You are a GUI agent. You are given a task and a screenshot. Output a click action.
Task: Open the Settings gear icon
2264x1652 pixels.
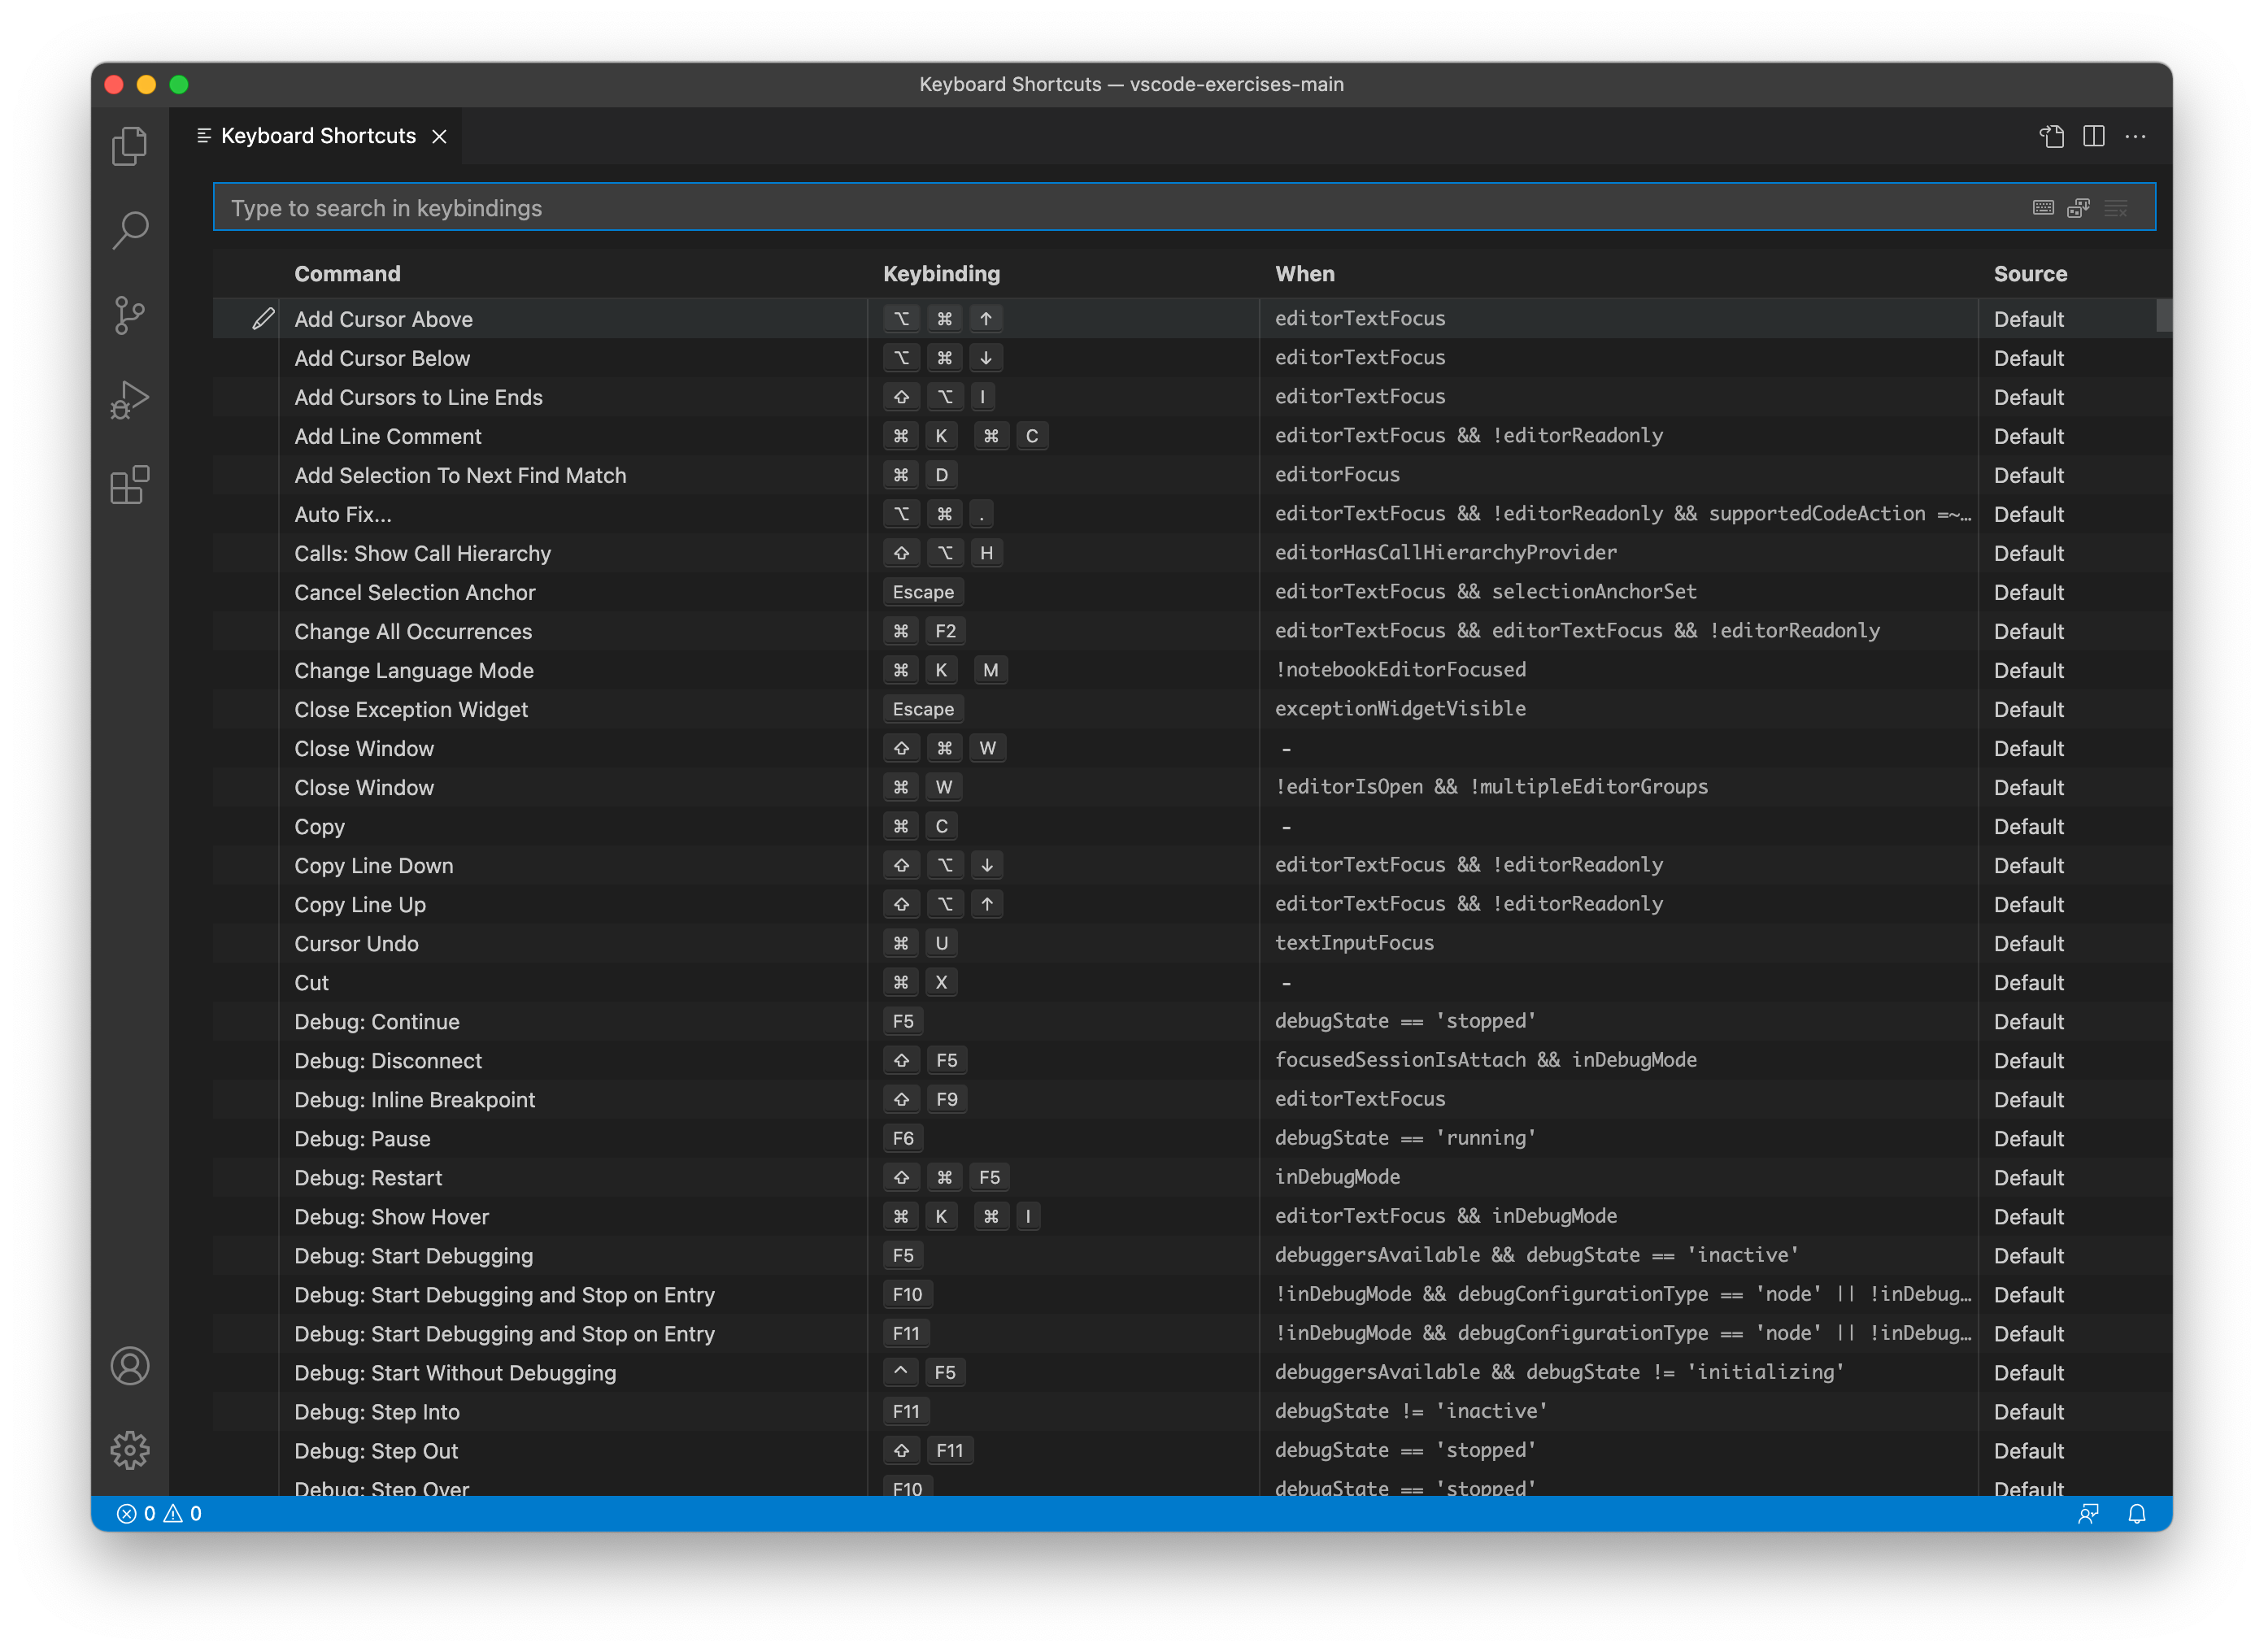tap(132, 1448)
